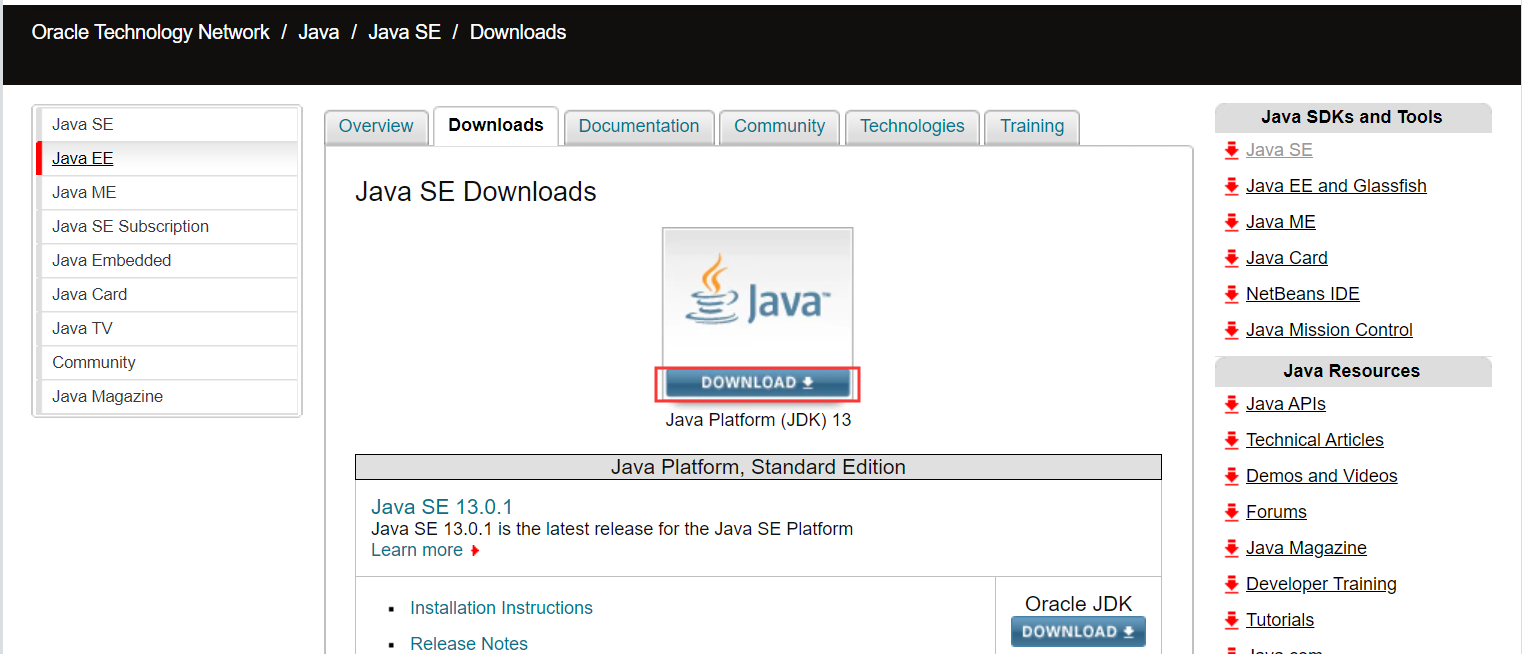
Task: Open Installation Instructions link
Action: [x=501, y=608]
